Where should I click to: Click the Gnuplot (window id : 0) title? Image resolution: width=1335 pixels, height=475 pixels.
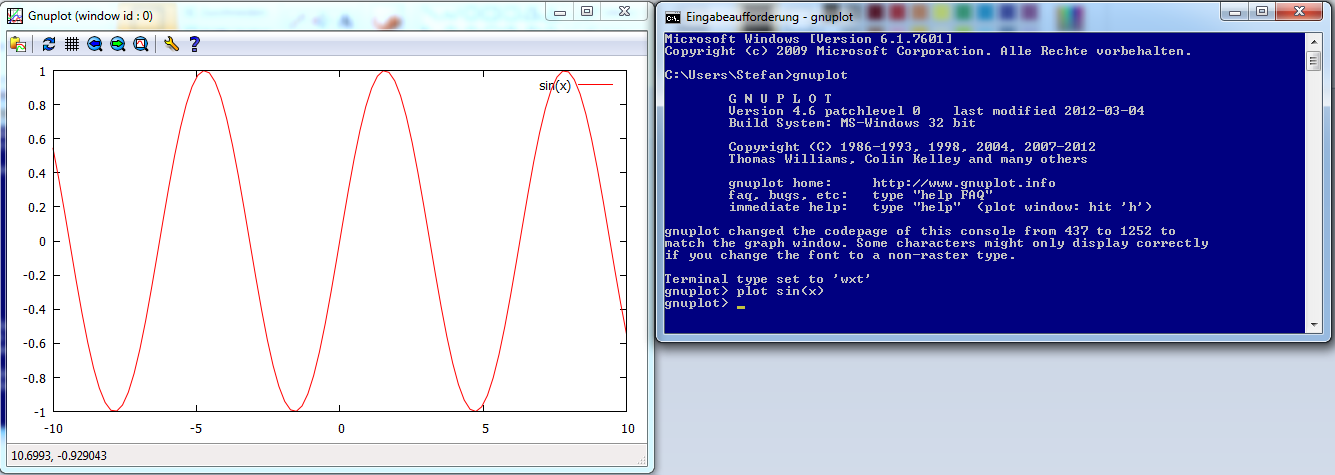point(90,16)
